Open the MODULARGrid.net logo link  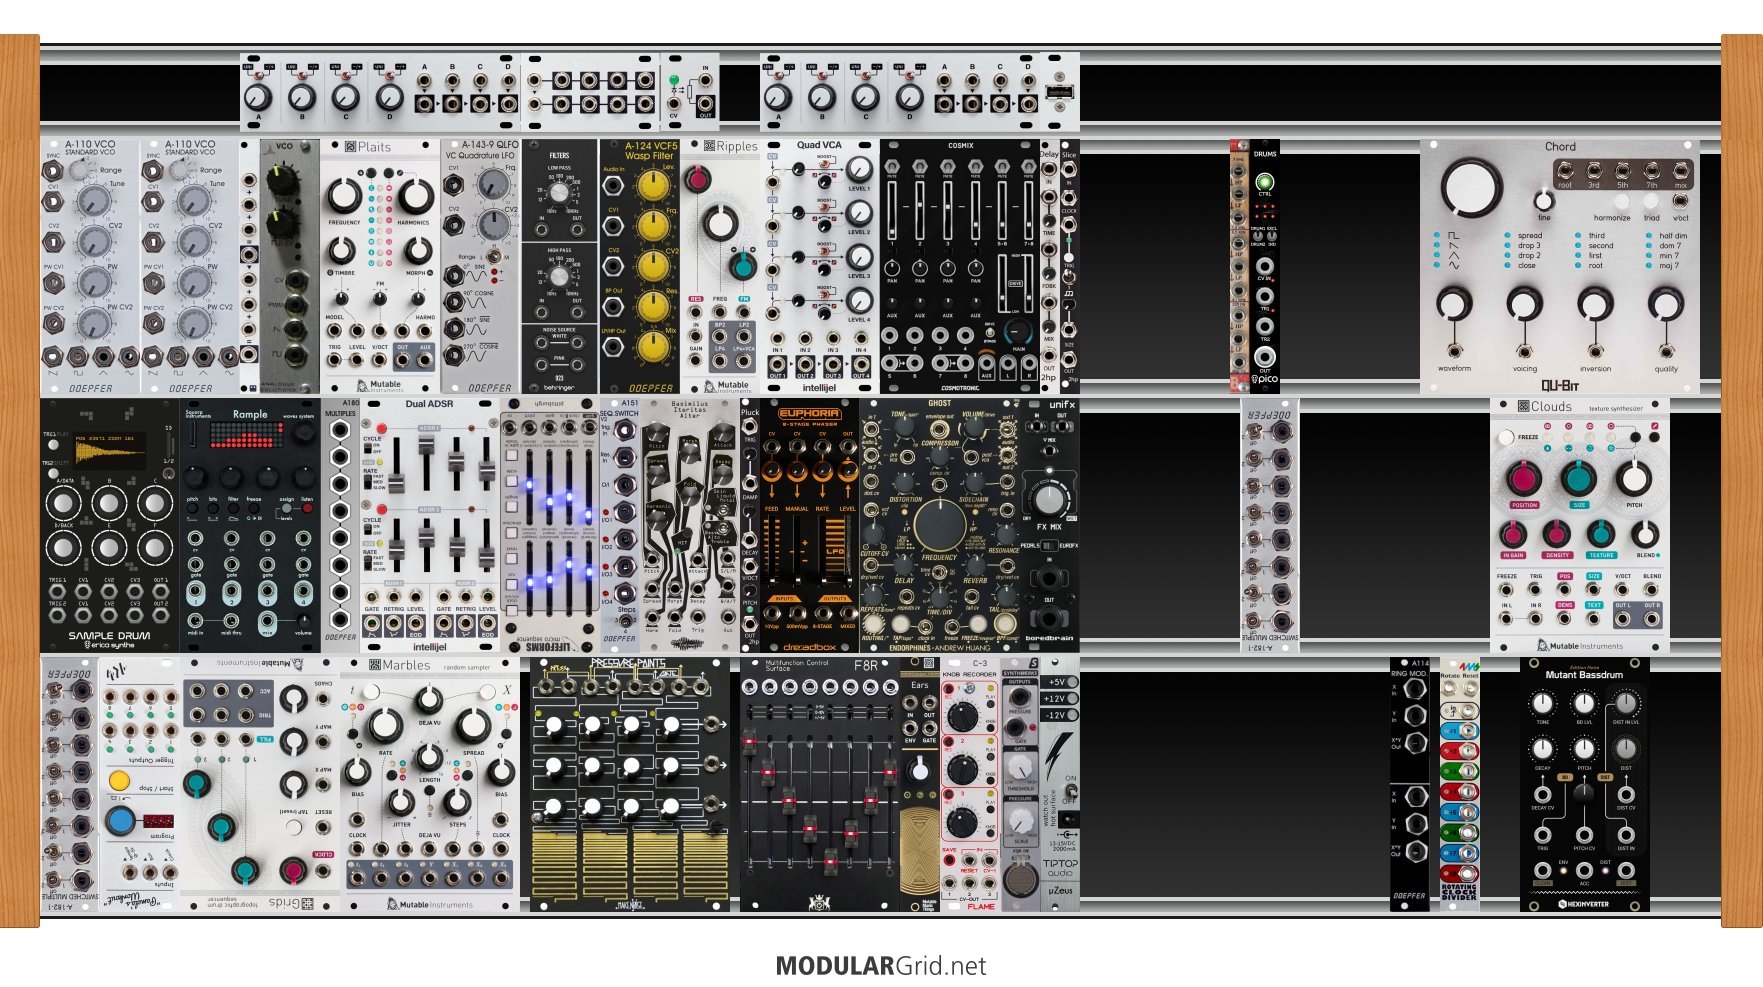pyautogui.click(x=880, y=966)
